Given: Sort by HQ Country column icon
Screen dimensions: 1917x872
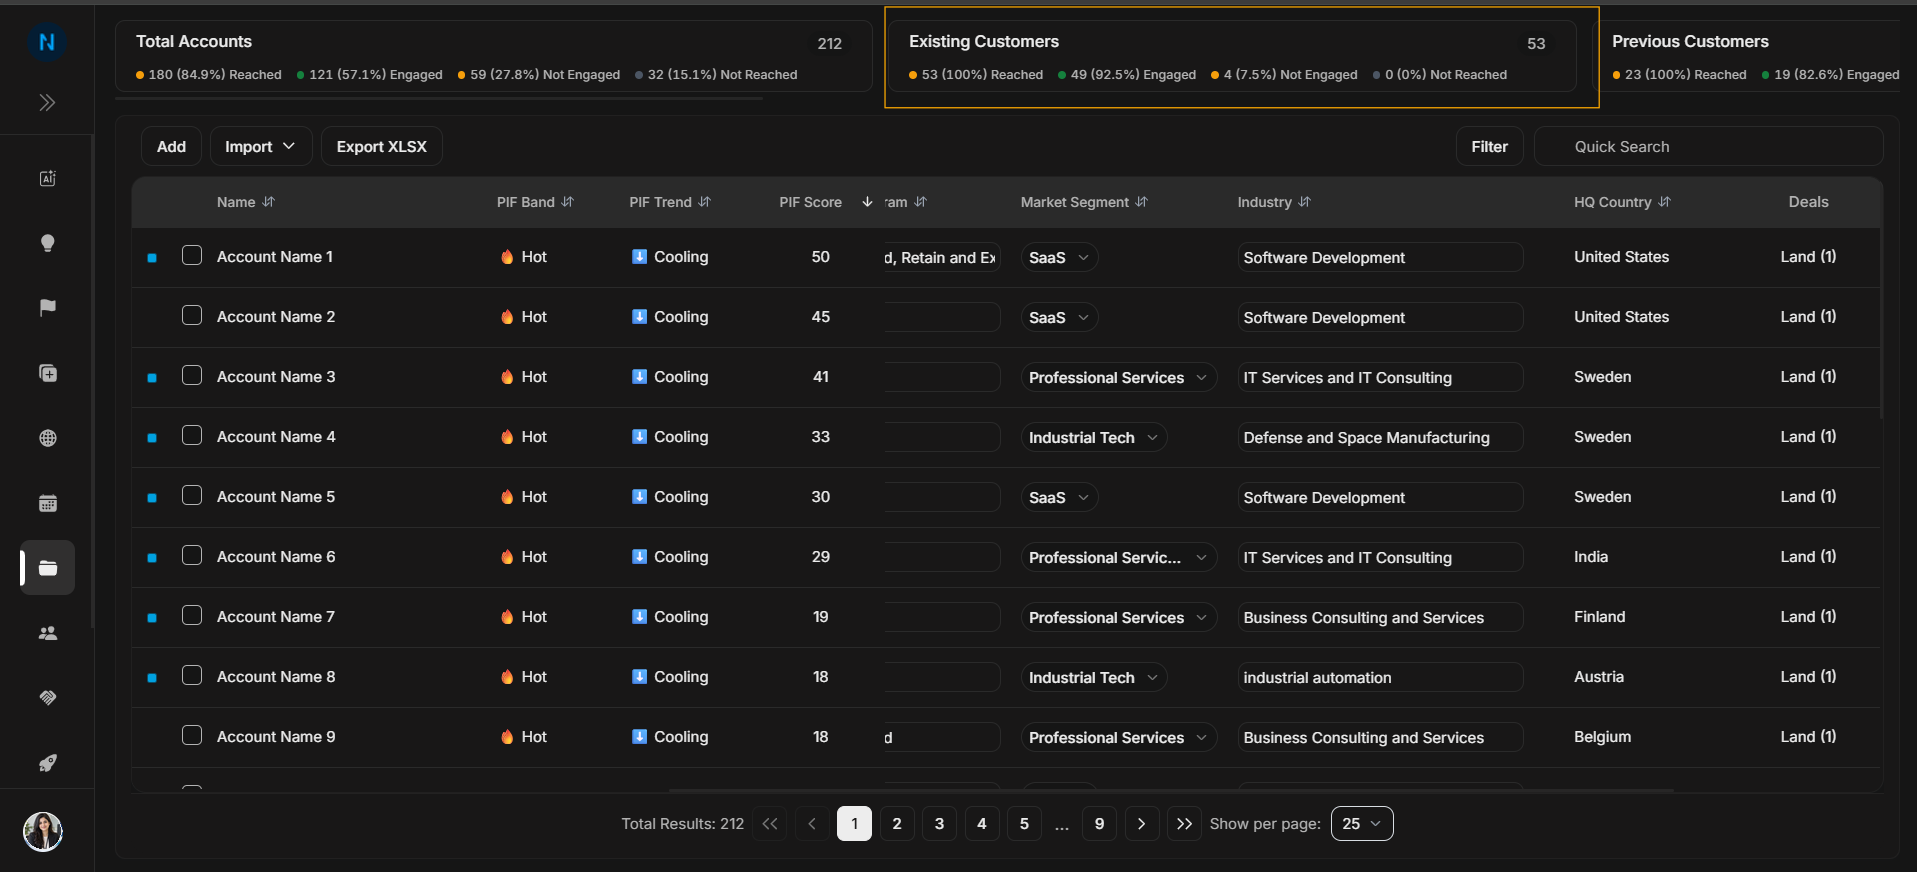Looking at the screenshot, I should 1664,202.
